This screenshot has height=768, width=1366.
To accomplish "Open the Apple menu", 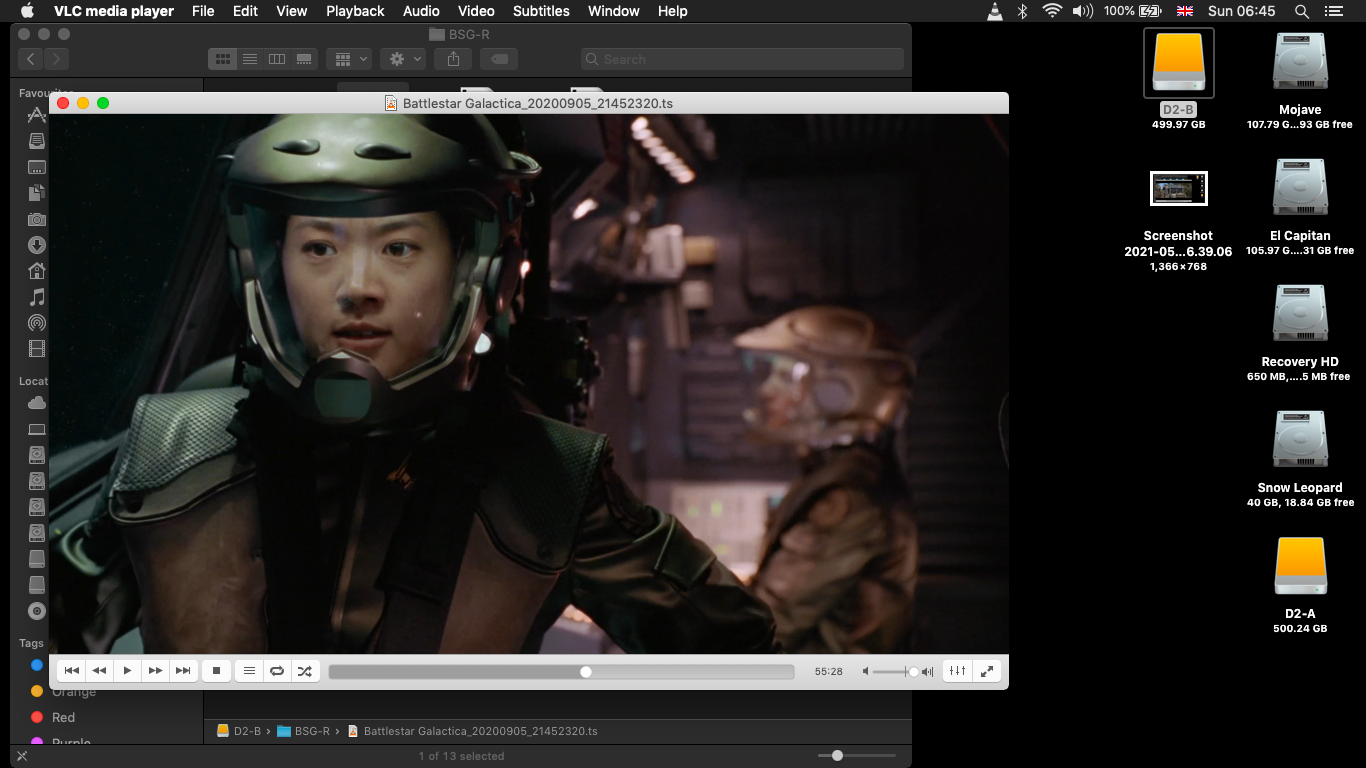I will pyautogui.click(x=27, y=11).
